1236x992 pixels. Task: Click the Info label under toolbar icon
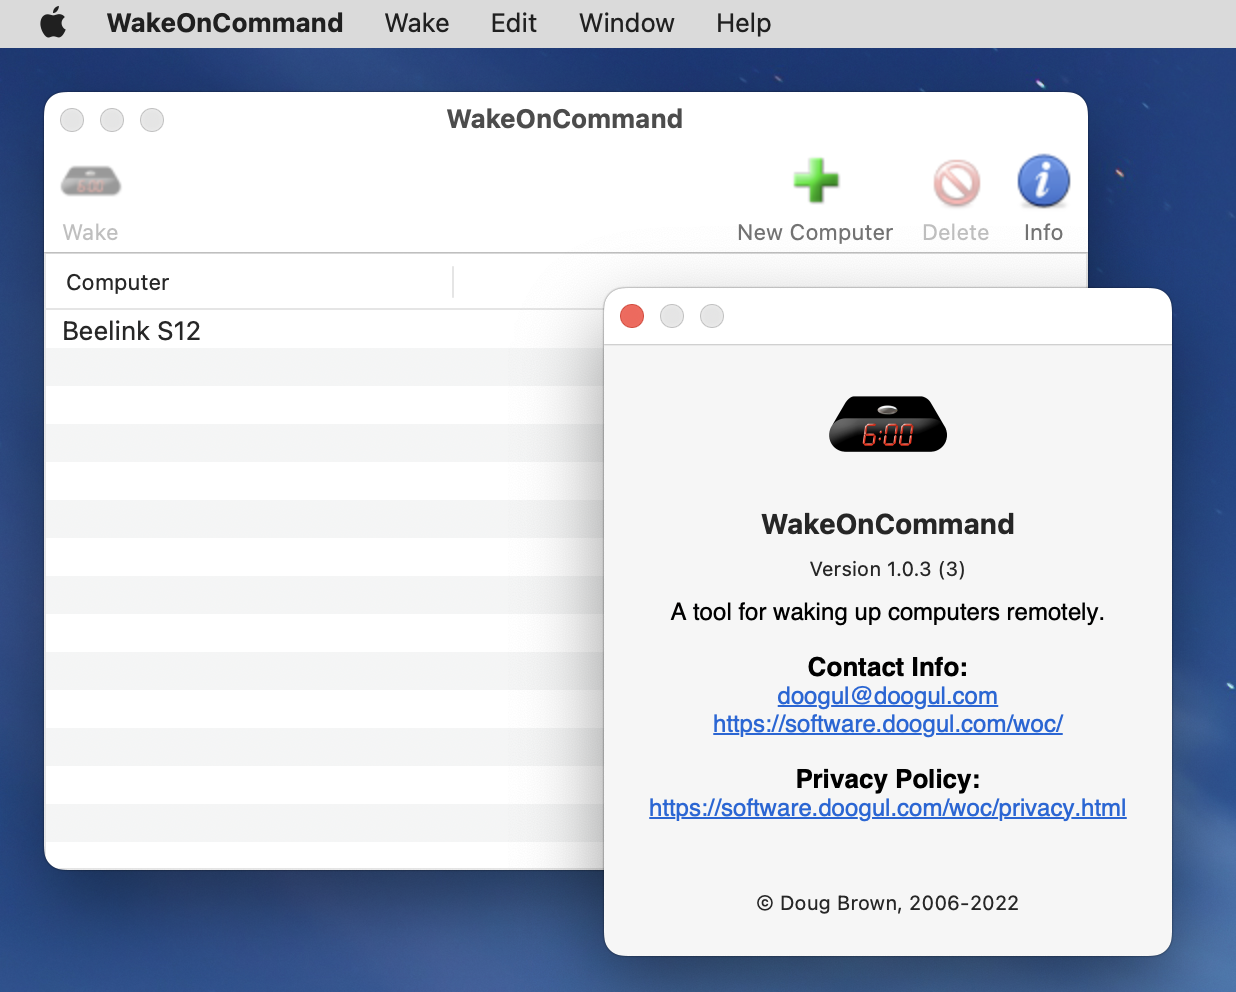coord(1043,233)
